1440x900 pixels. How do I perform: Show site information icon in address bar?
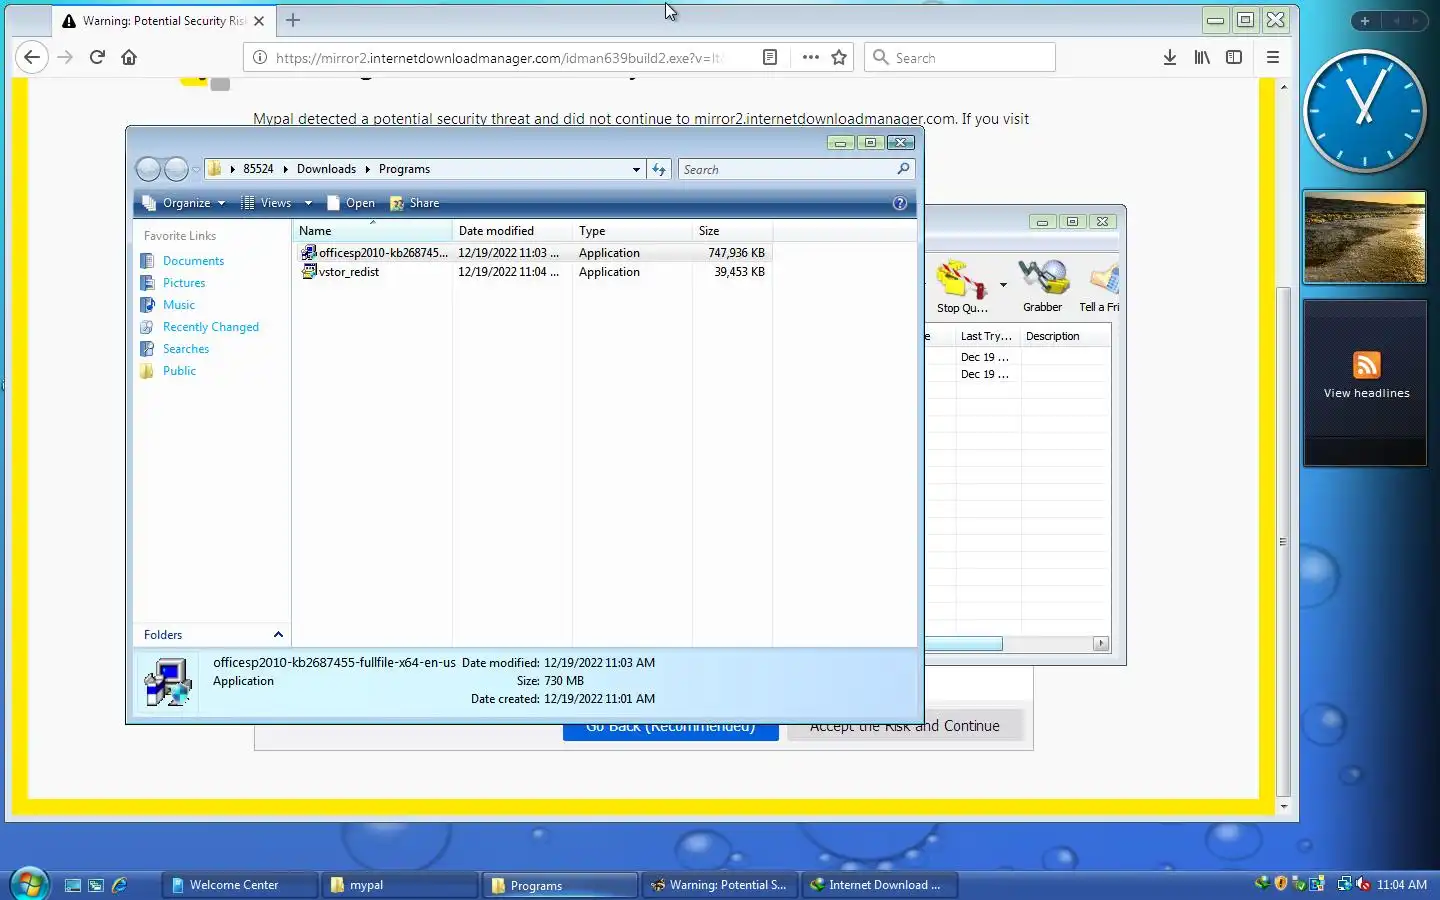pos(259,57)
